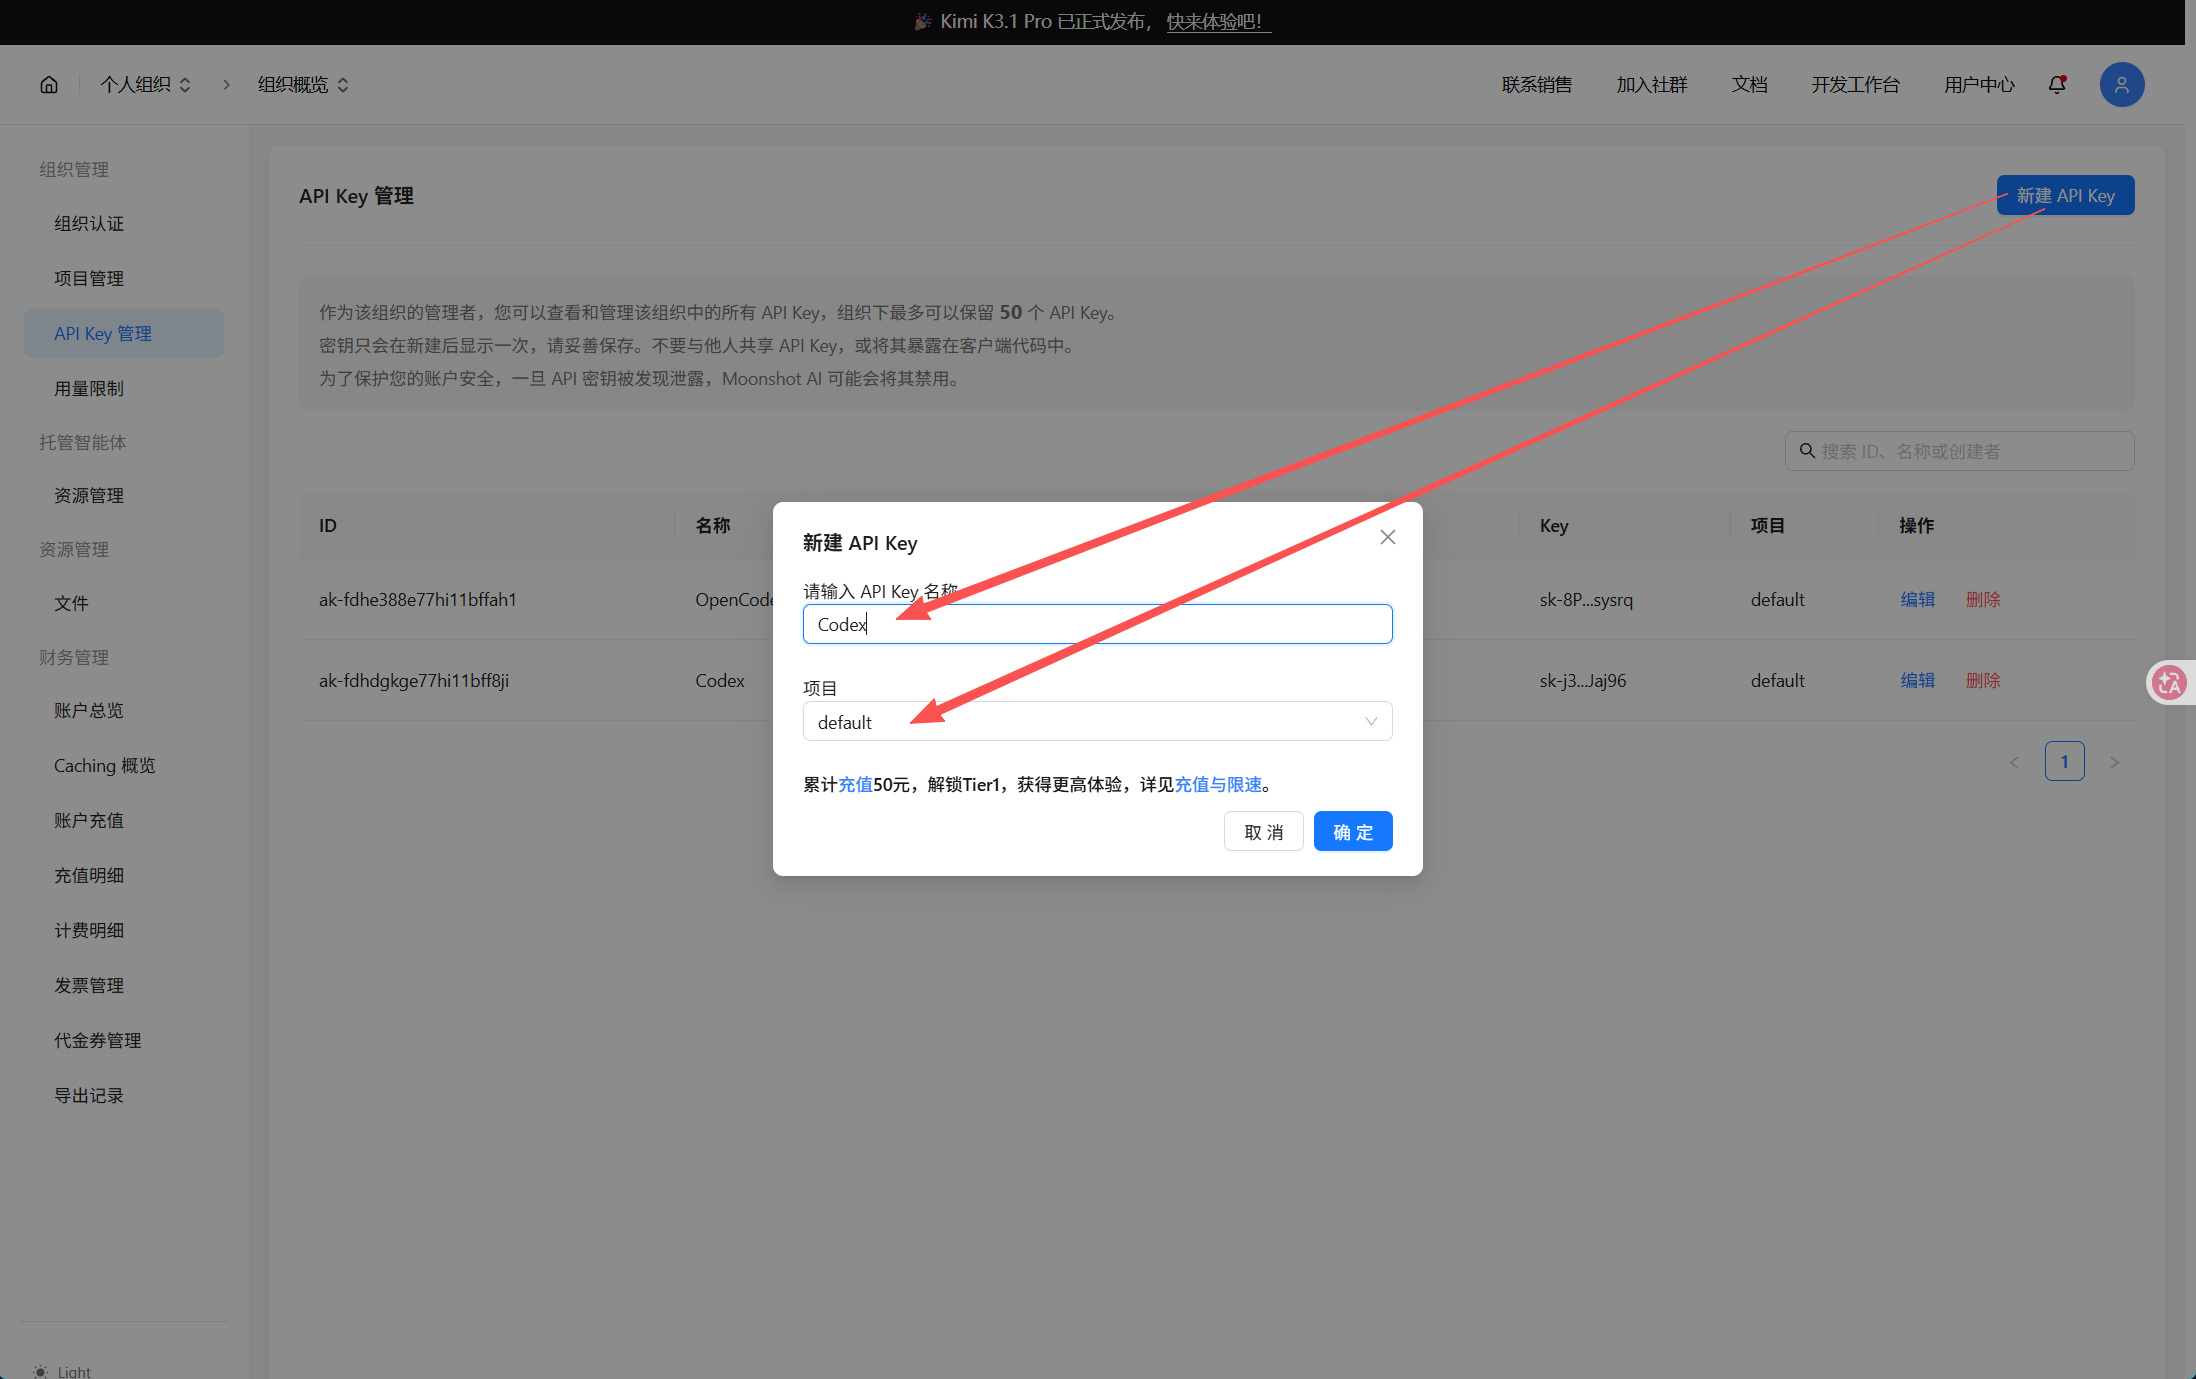Viewport: 2196px width, 1379px height.
Task: Click the 取消 button
Action: tap(1264, 832)
